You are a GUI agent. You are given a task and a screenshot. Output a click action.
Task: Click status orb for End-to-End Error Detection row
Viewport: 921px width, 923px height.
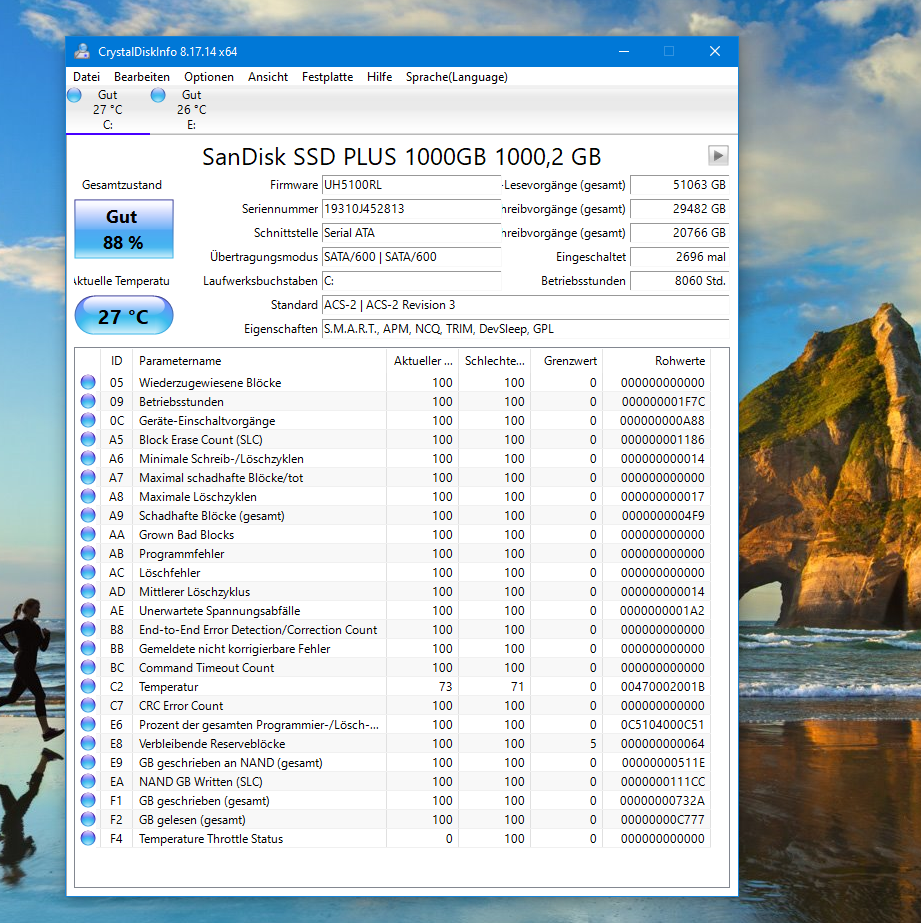click(88, 629)
